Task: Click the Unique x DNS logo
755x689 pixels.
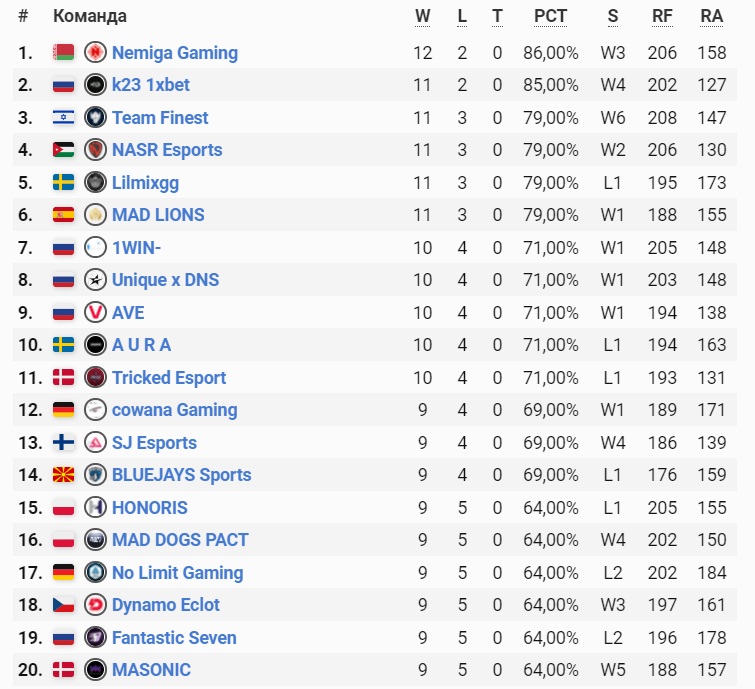Action: click(x=96, y=280)
